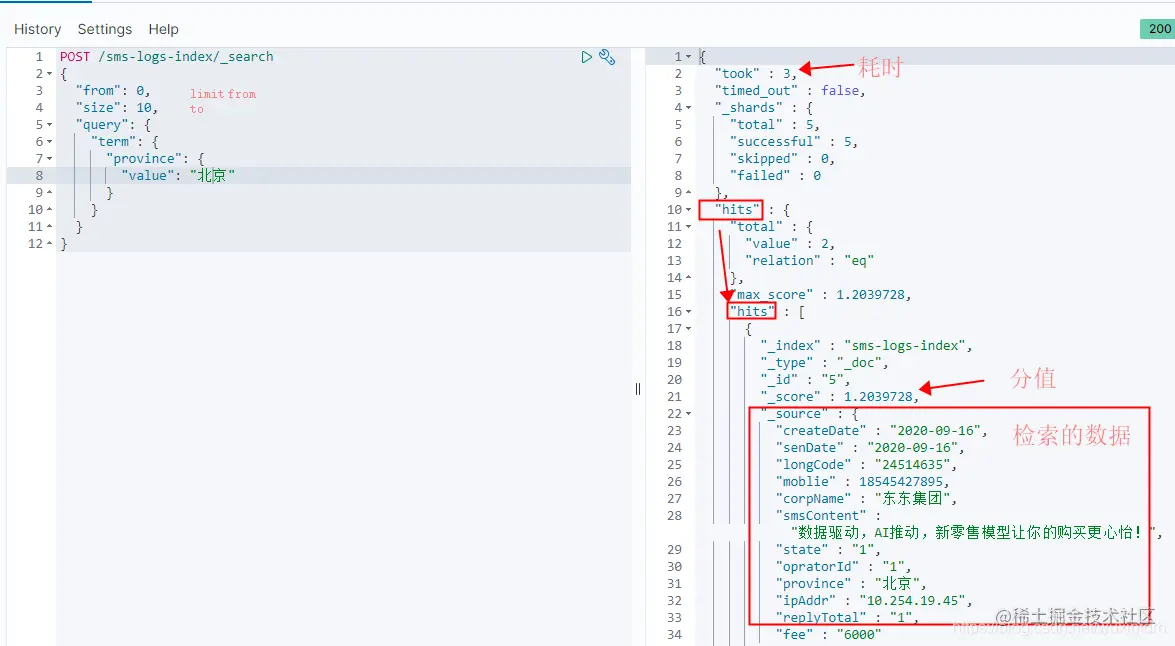Click the senDate 2020-09-16 line
The height and width of the screenshot is (646, 1175).
tap(870, 448)
